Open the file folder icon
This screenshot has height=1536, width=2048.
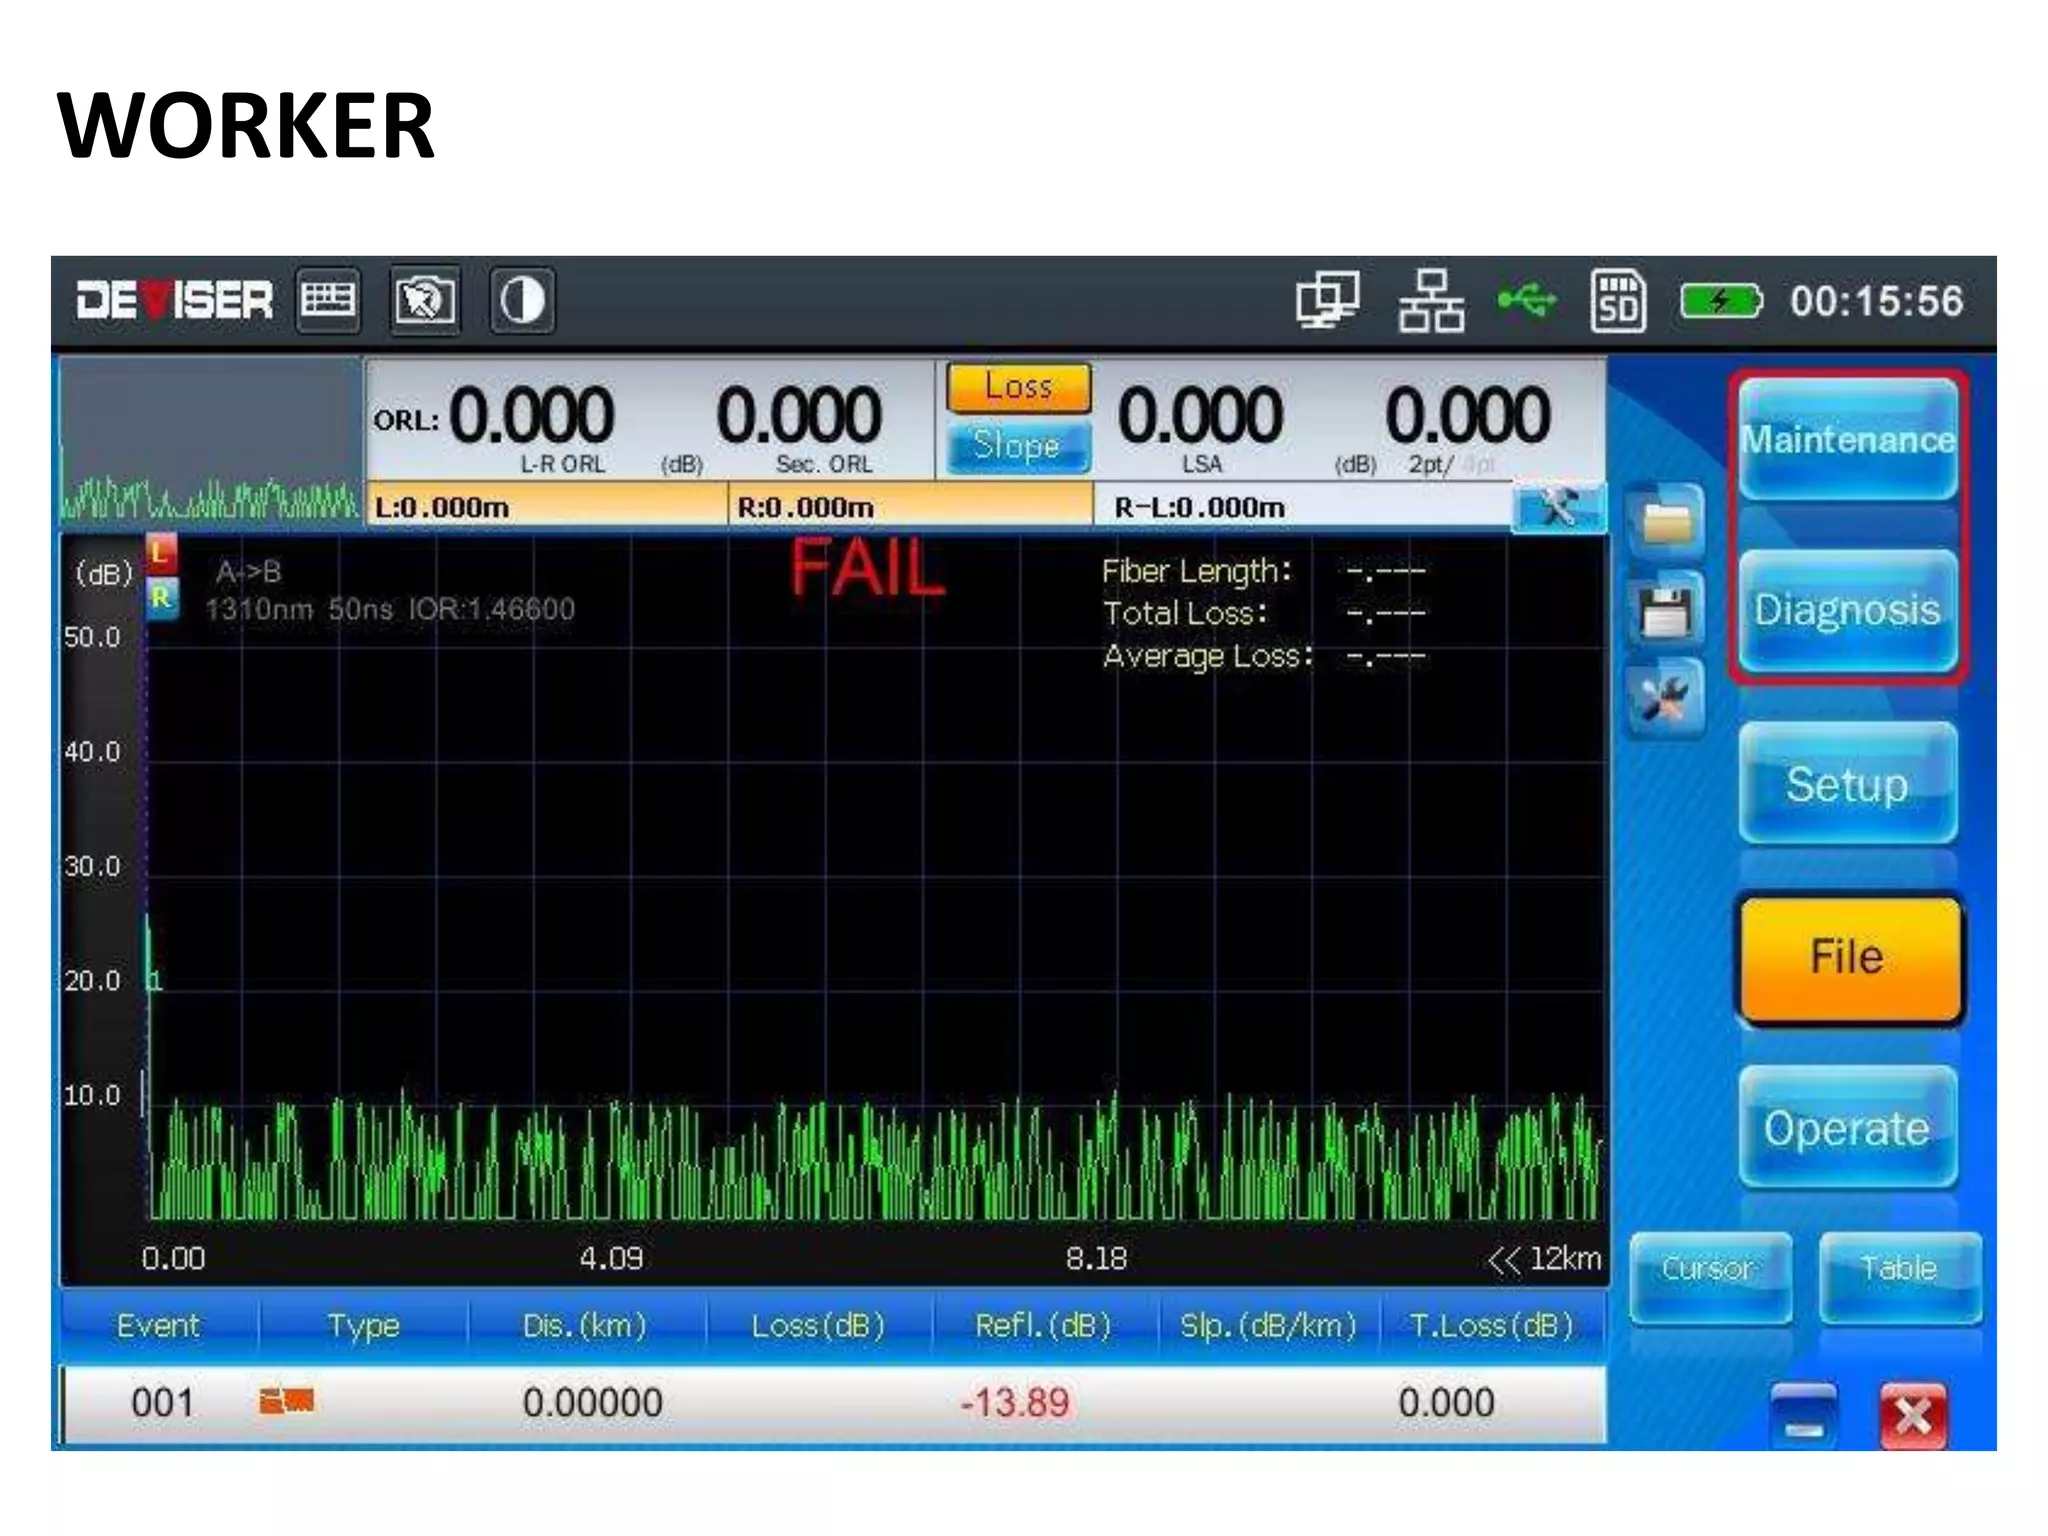(x=1665, y=522)
